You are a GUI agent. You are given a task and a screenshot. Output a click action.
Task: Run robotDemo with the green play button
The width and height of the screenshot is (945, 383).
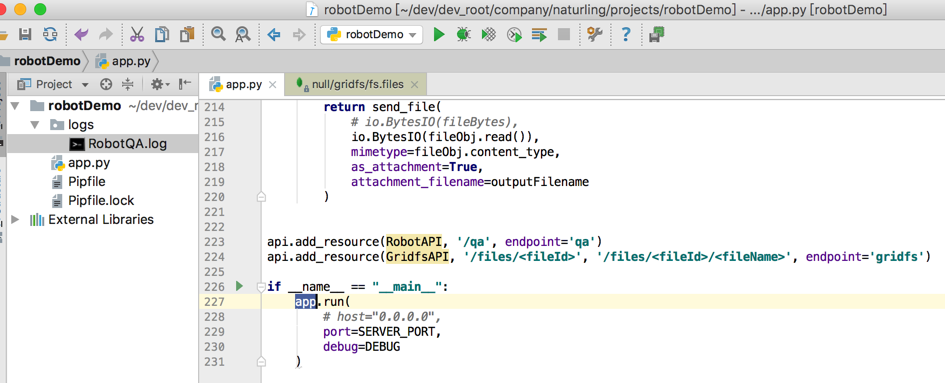439,34
